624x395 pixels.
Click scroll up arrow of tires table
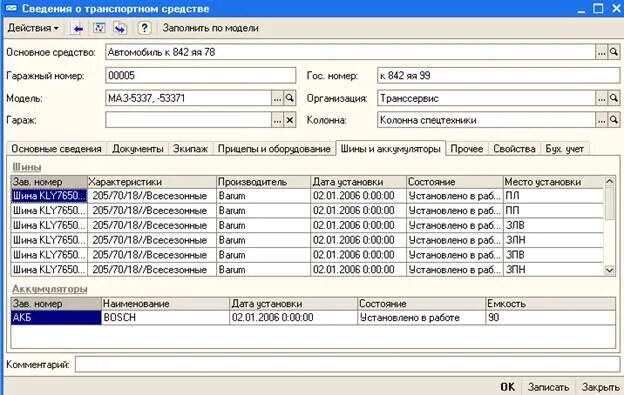[x=610, y=181]
